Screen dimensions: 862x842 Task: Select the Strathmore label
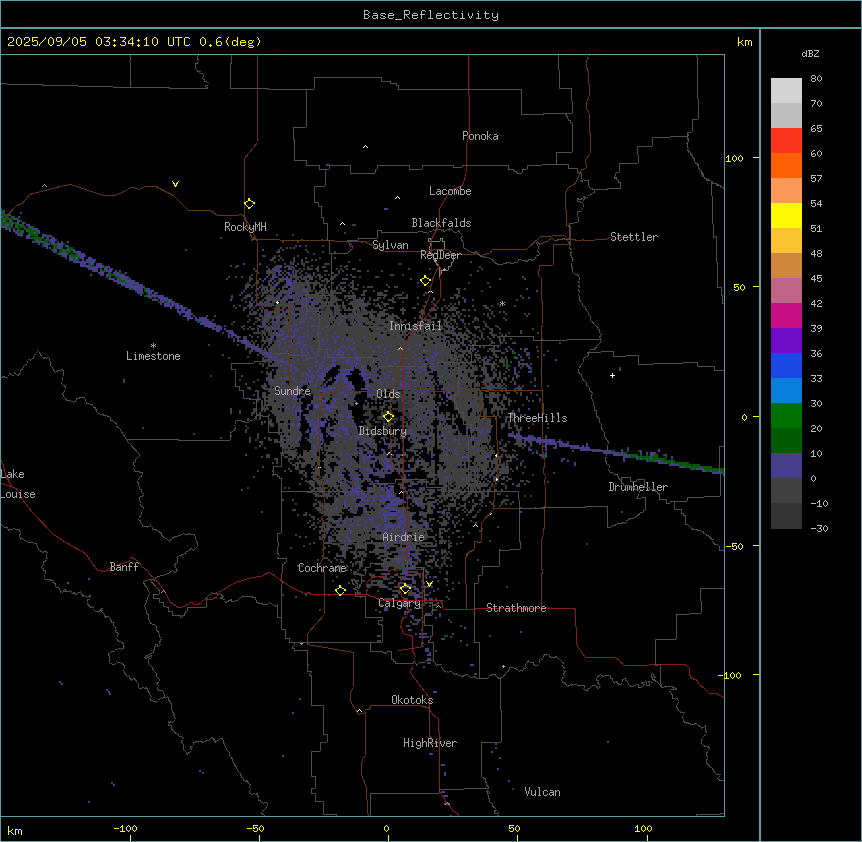[x=516, y=608]
